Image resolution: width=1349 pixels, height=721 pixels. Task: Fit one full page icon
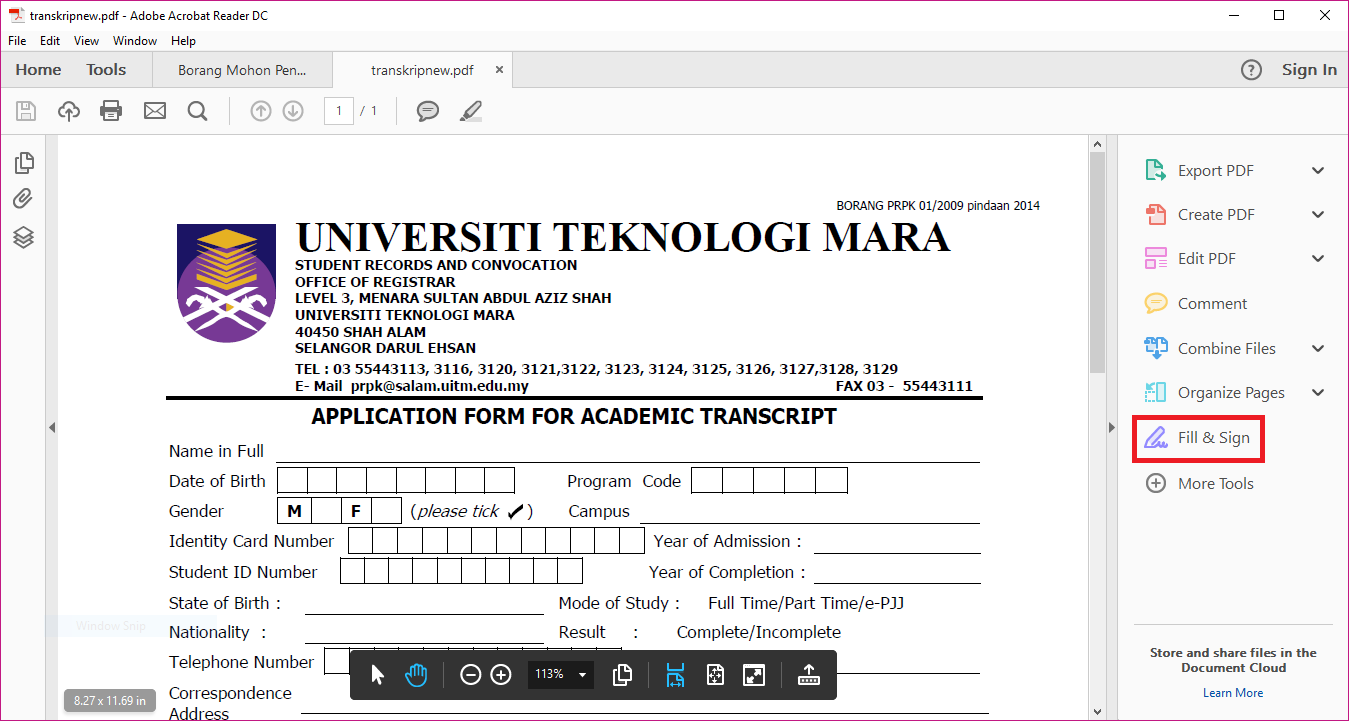pos(714,675)
